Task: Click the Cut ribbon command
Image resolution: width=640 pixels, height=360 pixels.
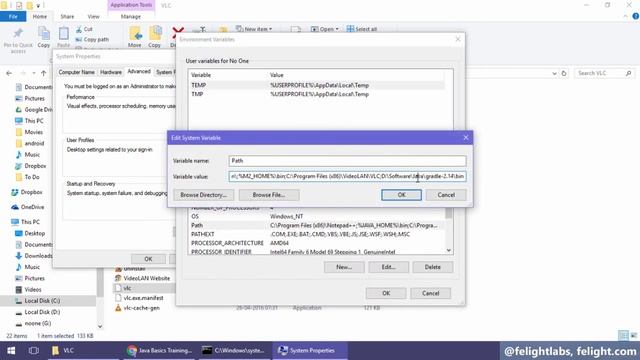Action: click(x=84, y=29)
